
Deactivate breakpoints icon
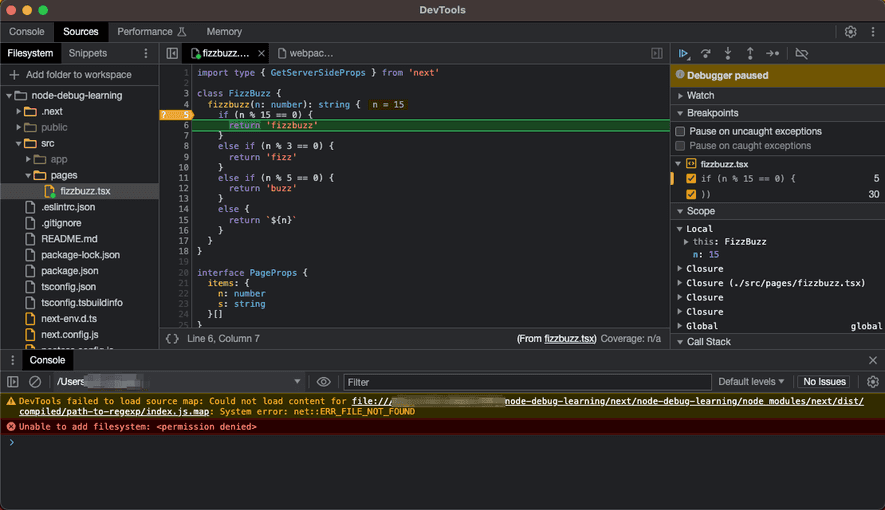pos(801,53)
